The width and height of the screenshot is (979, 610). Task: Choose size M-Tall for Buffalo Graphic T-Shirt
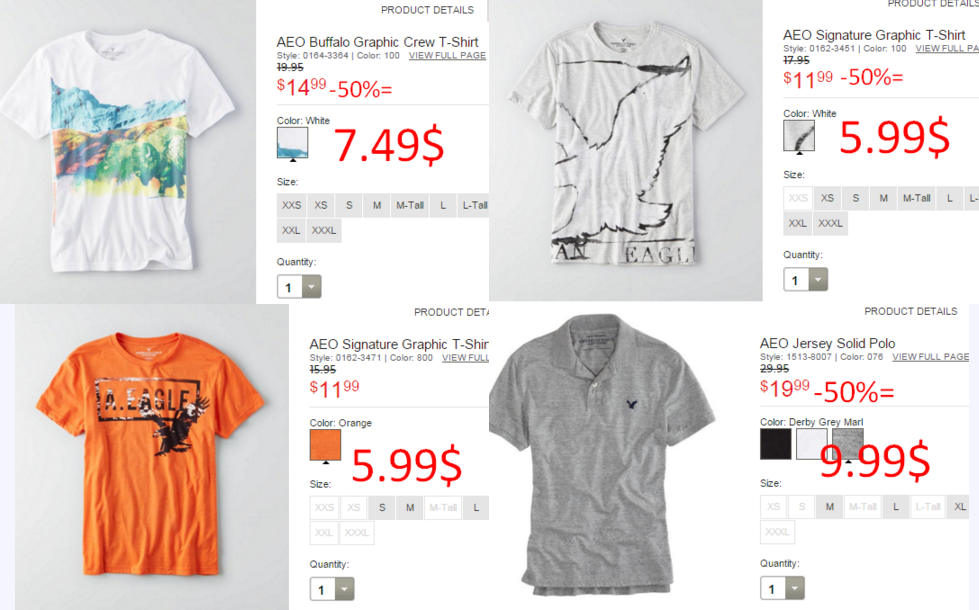(410, 205)
